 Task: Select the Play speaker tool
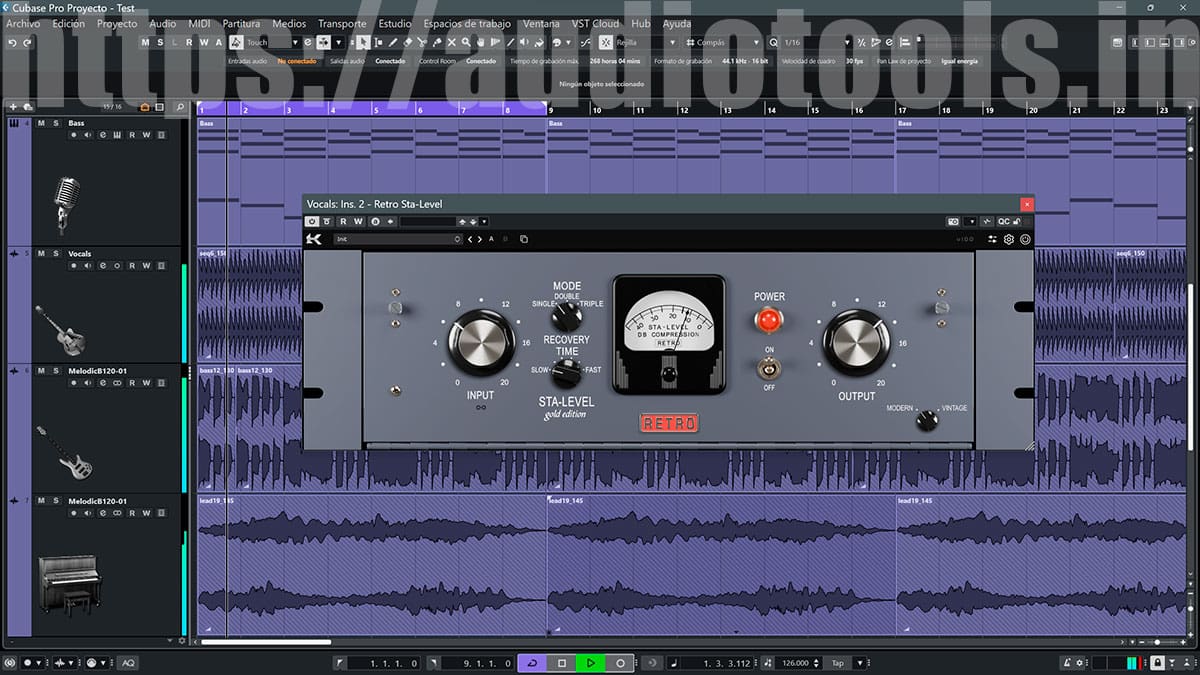pyautogui.click(x=524, y=43)
